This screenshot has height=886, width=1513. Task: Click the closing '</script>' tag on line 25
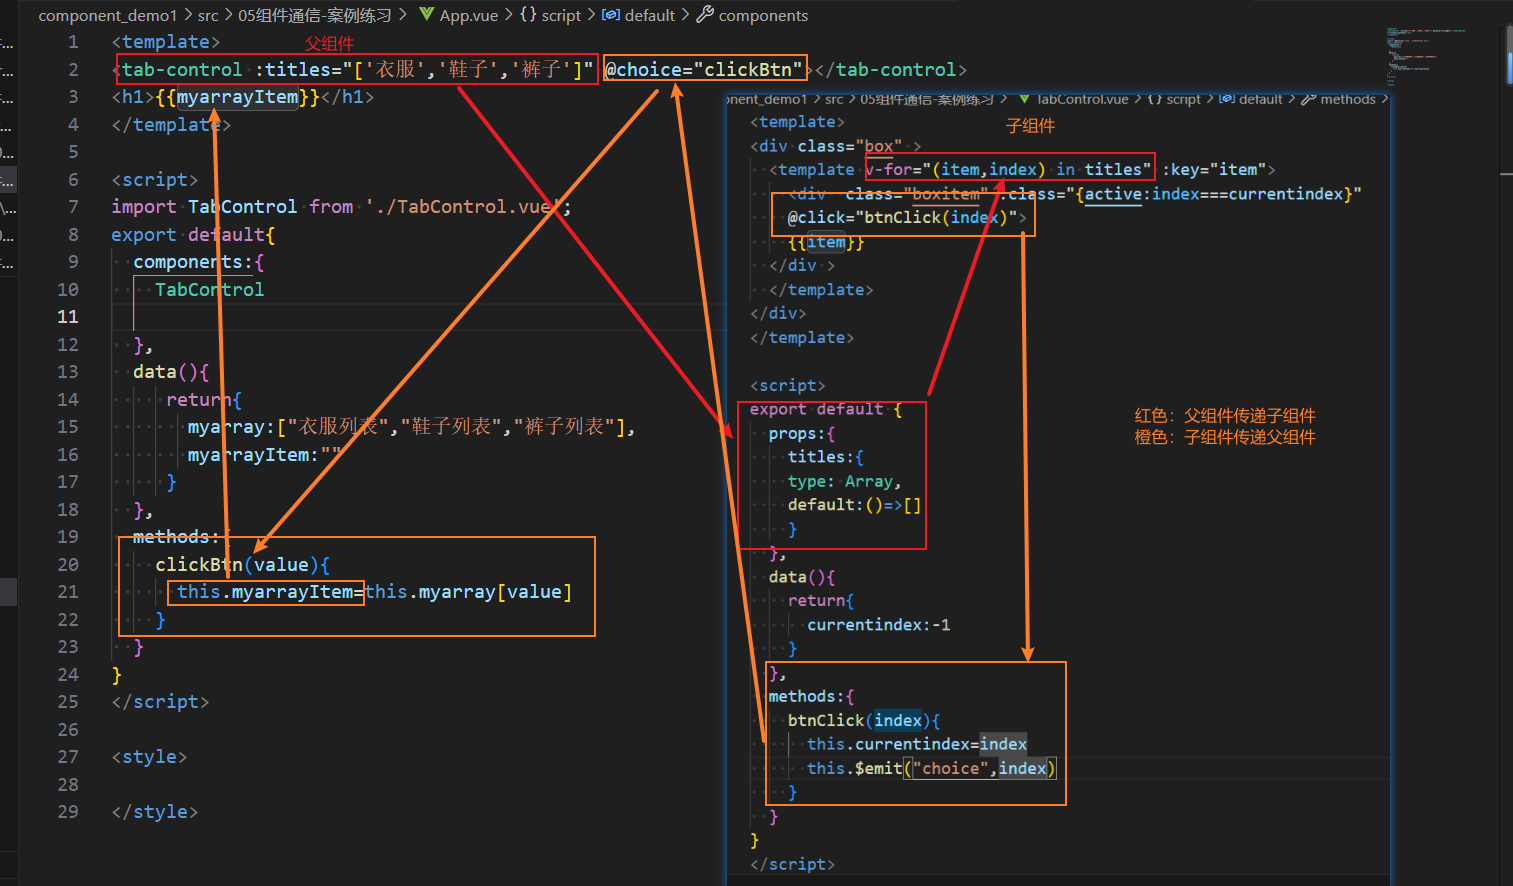point(160,702)
